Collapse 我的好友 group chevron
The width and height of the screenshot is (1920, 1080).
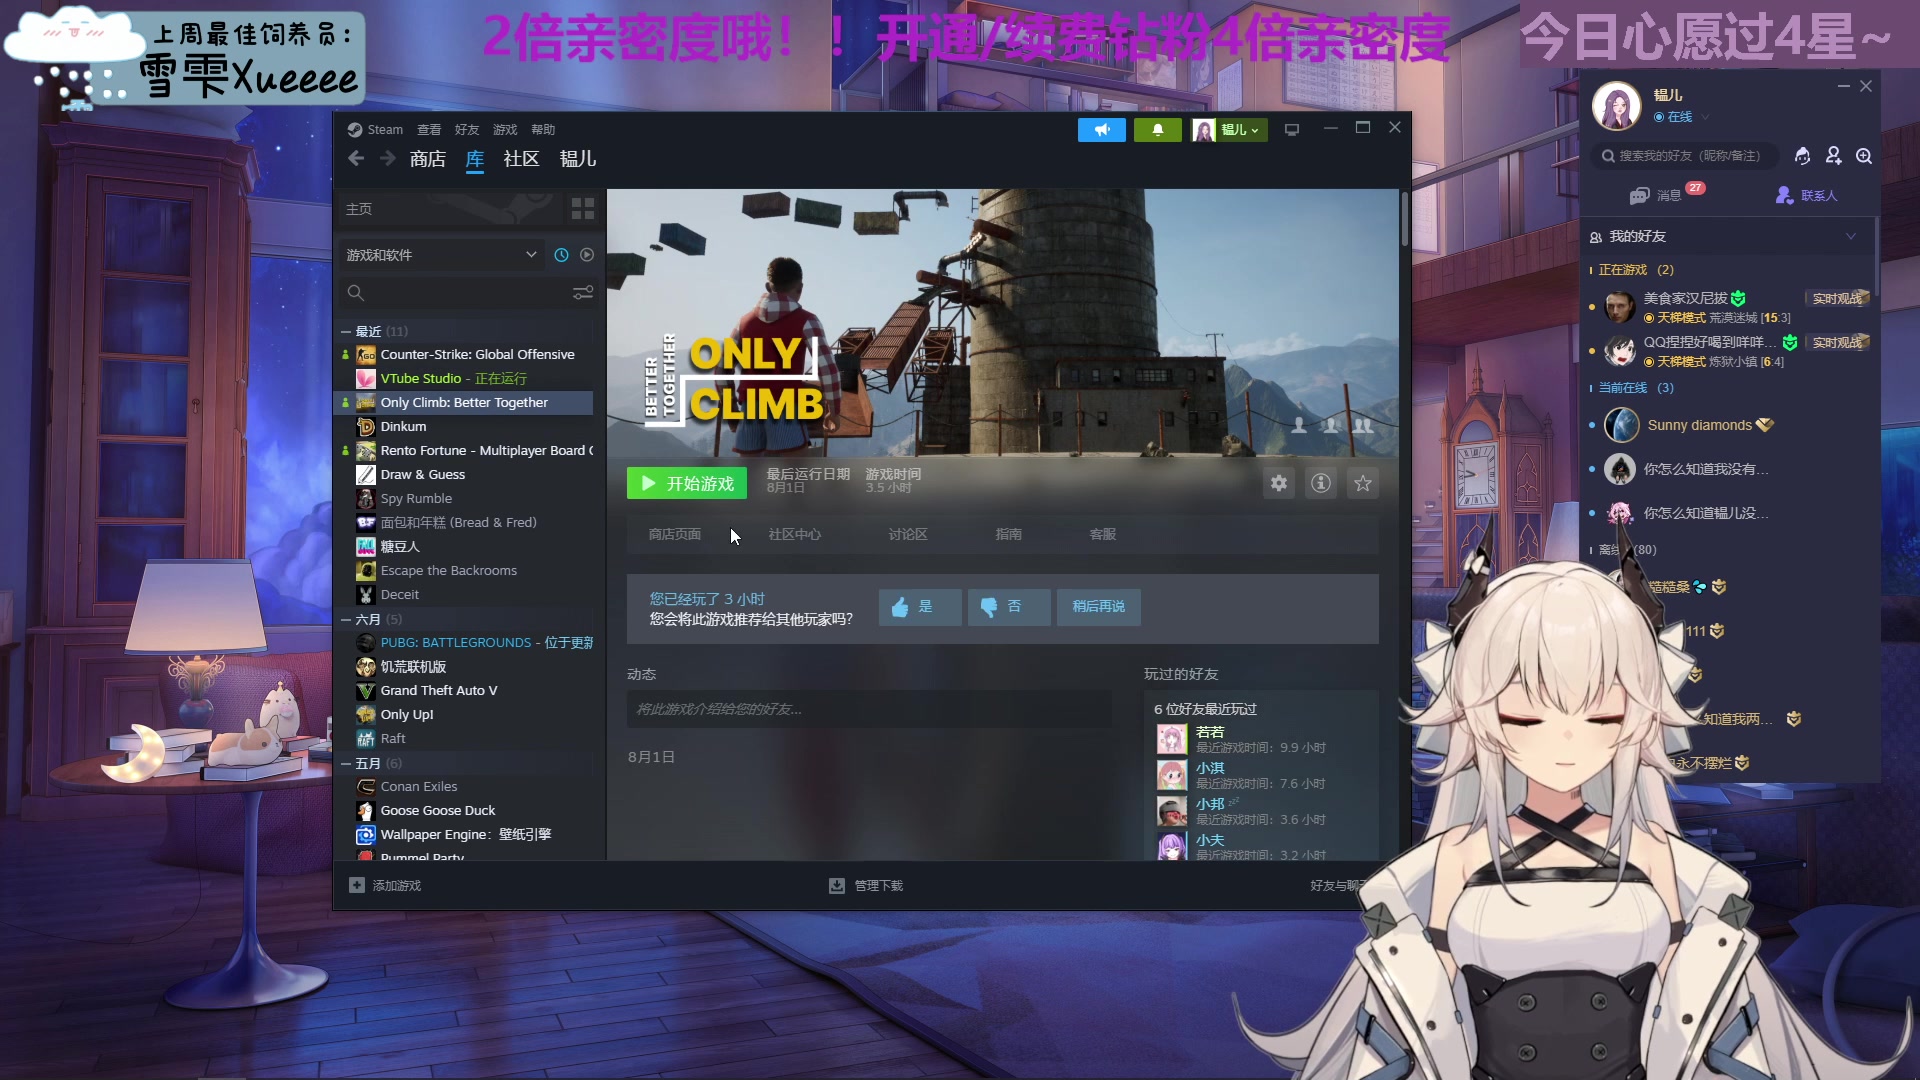pos(1851,237)
